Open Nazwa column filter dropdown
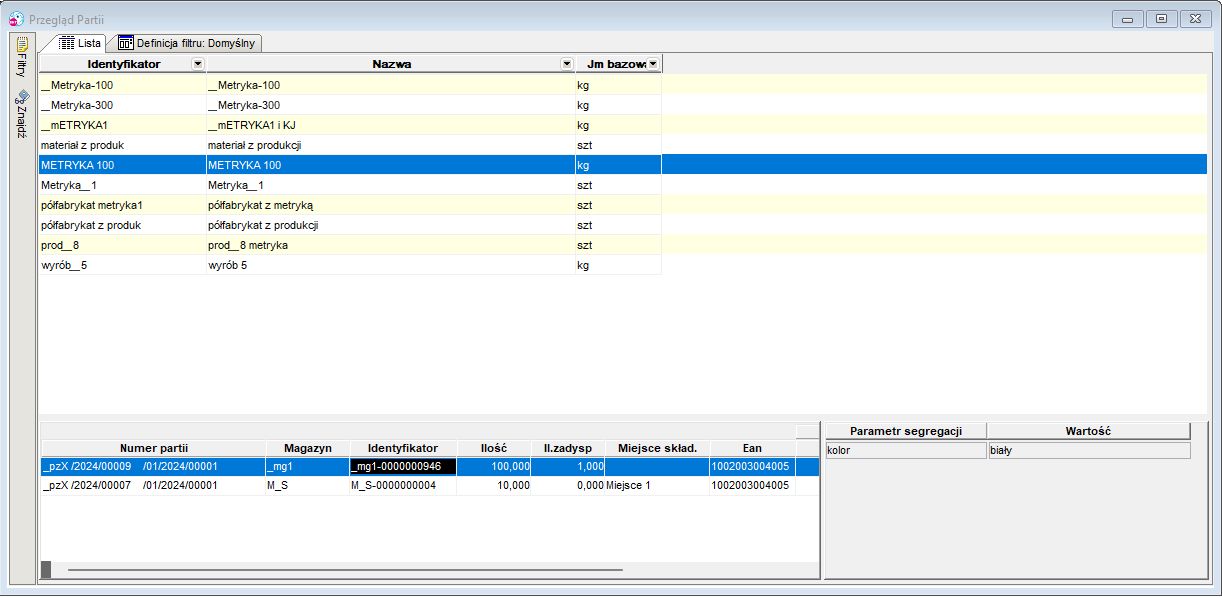 (567, 64)
